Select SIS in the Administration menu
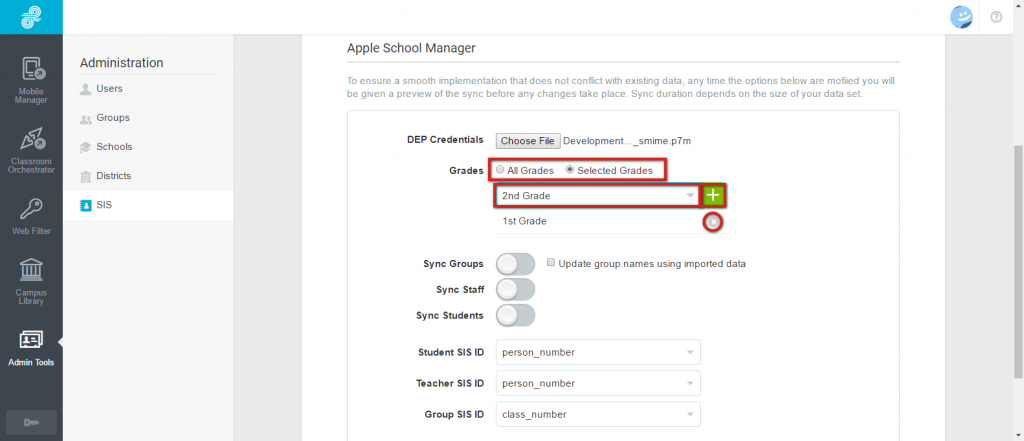 click(148, 205)
